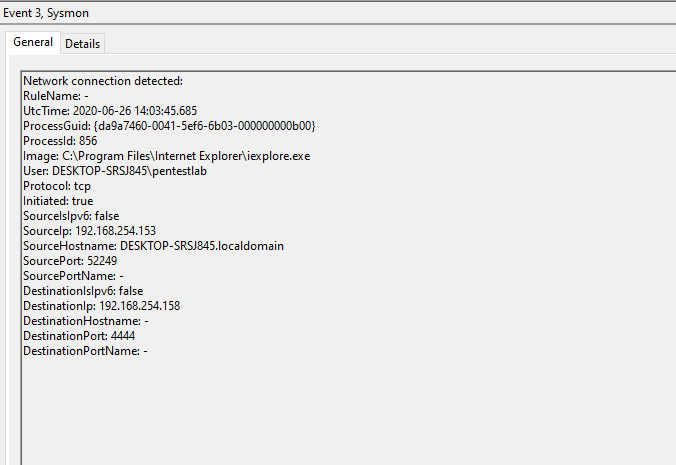Click the ProcessGuid value line
This screenshot has width=676, height=465.
[x=170, y=126]
